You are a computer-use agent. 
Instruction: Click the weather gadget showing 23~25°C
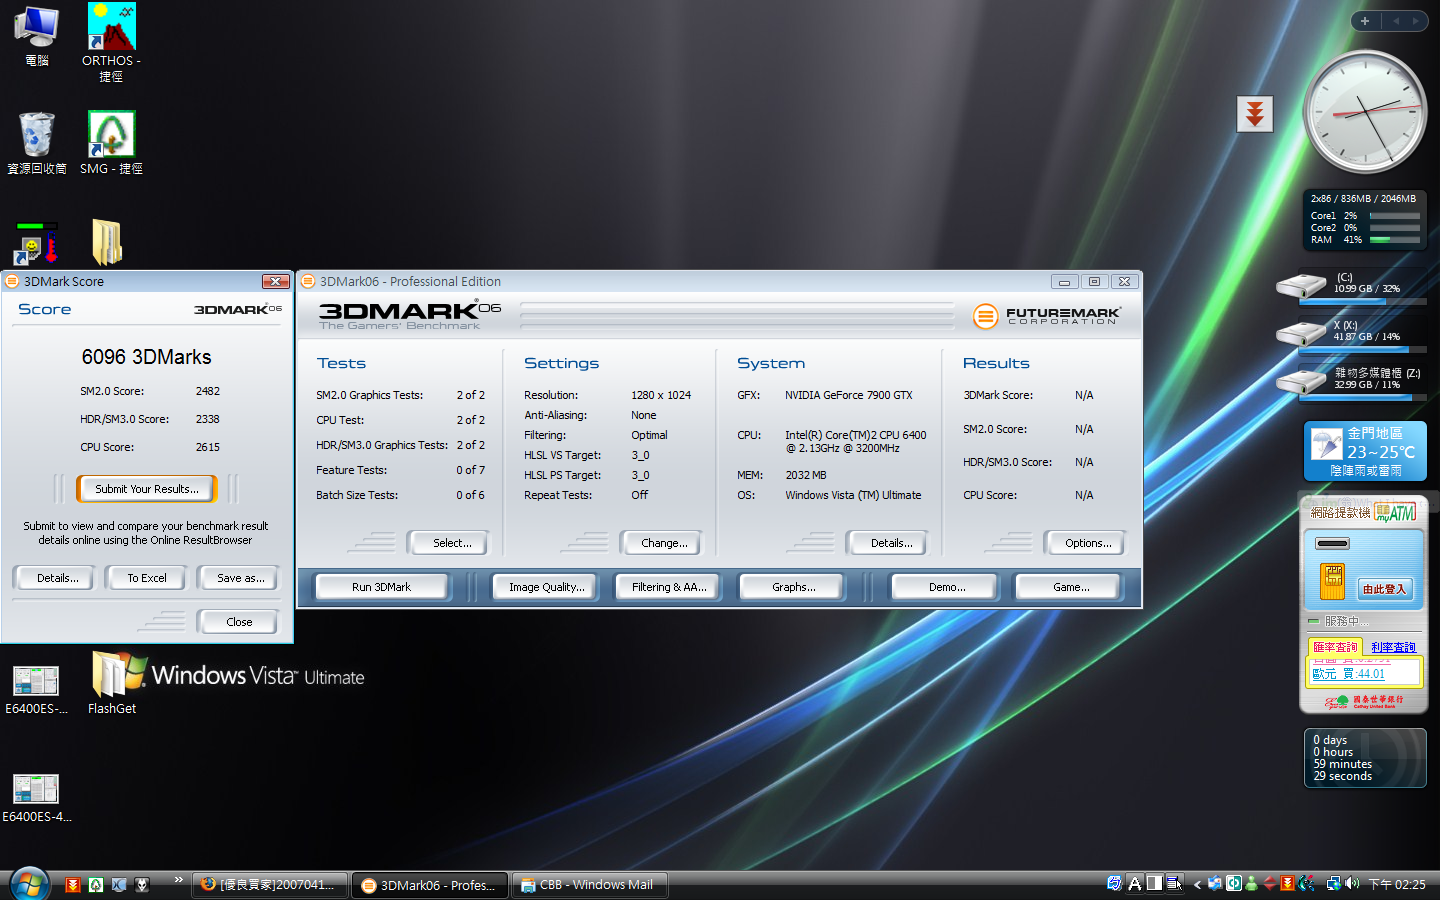click(1365, 451)
